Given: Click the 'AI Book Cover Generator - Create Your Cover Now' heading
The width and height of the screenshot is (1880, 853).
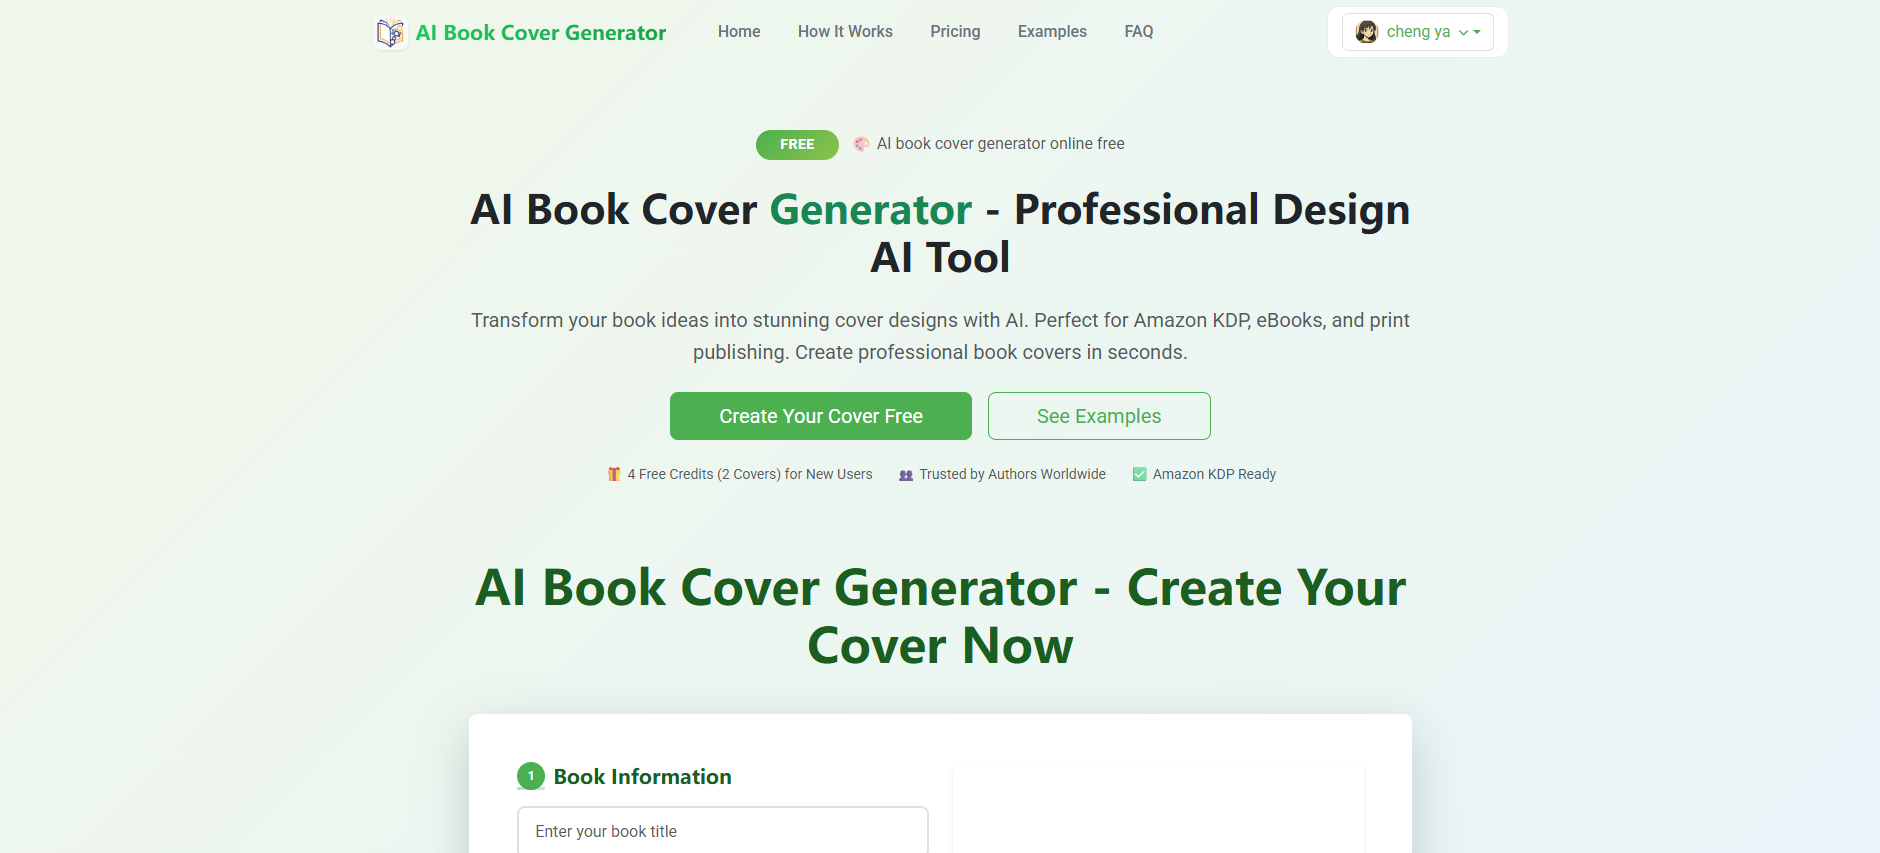Looking at the screenshot, I should tap(940, 616).
